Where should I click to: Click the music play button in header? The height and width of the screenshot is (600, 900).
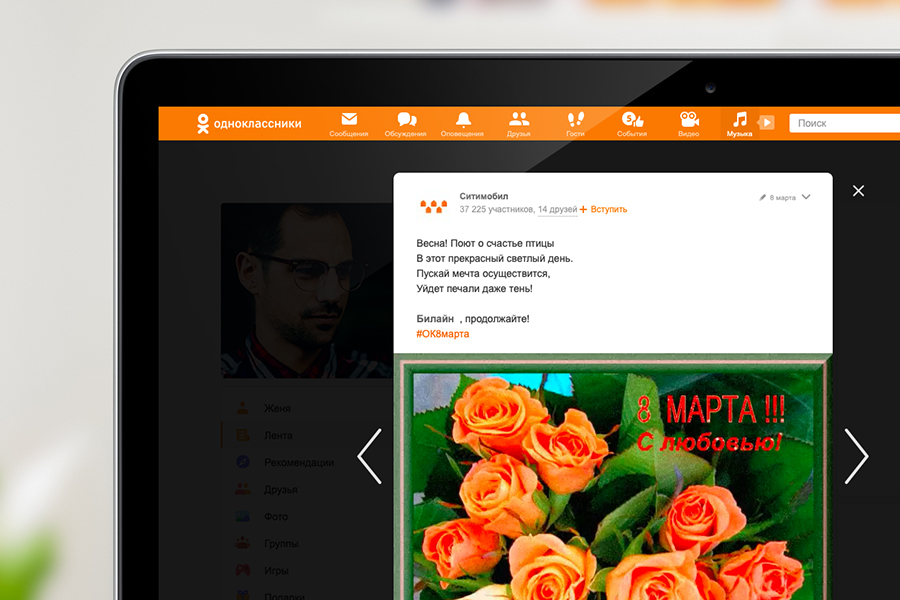(767, 122)
